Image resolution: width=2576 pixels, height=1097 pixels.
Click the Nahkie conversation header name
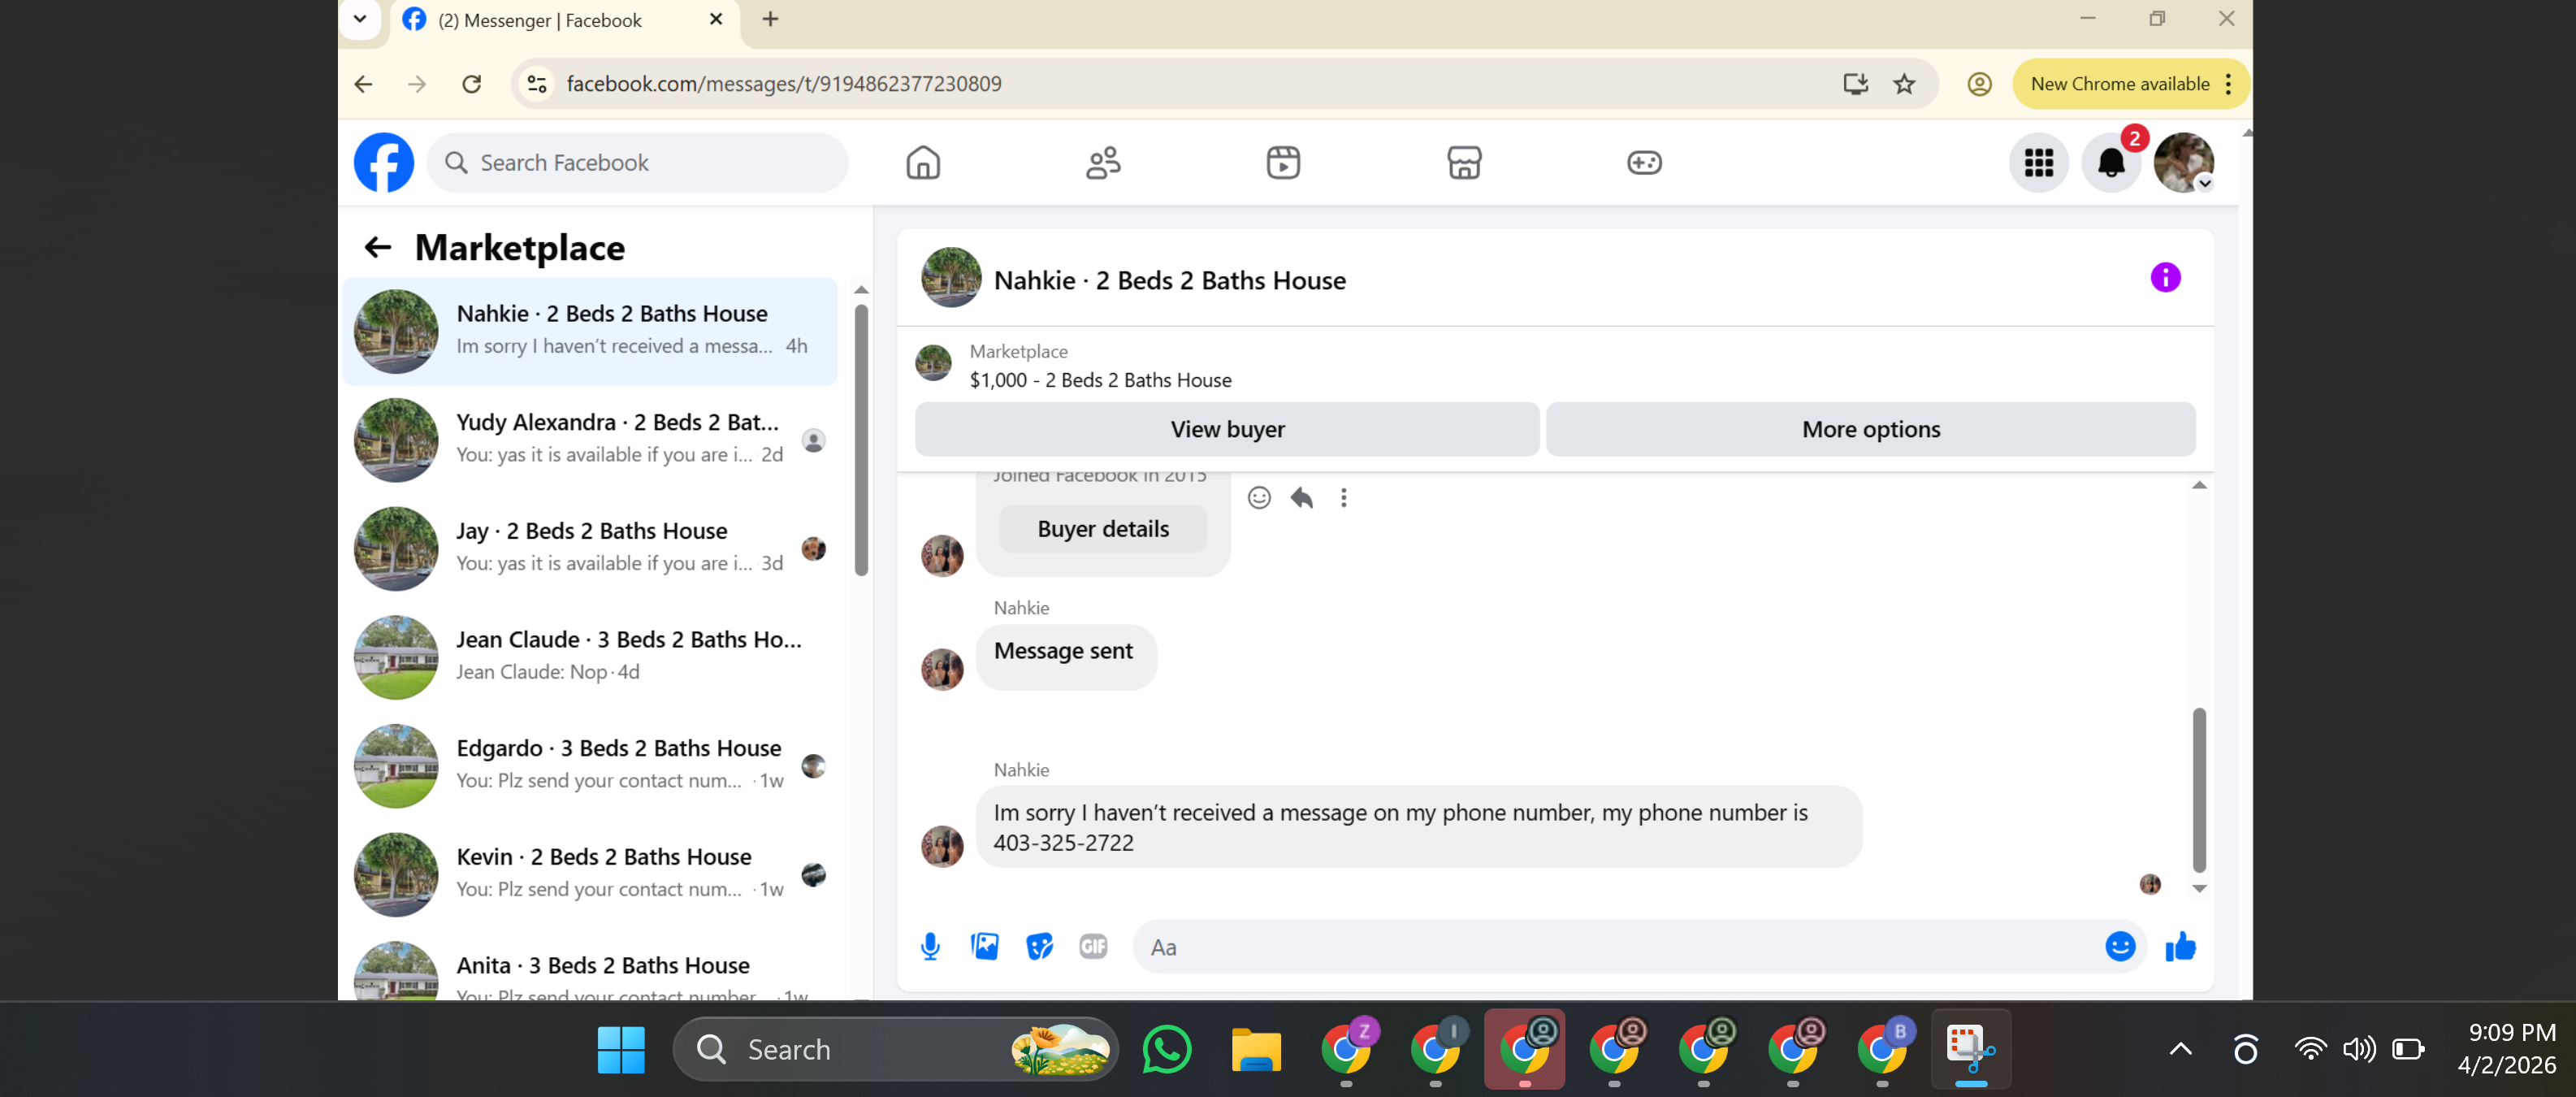[x=1169, y=280]
